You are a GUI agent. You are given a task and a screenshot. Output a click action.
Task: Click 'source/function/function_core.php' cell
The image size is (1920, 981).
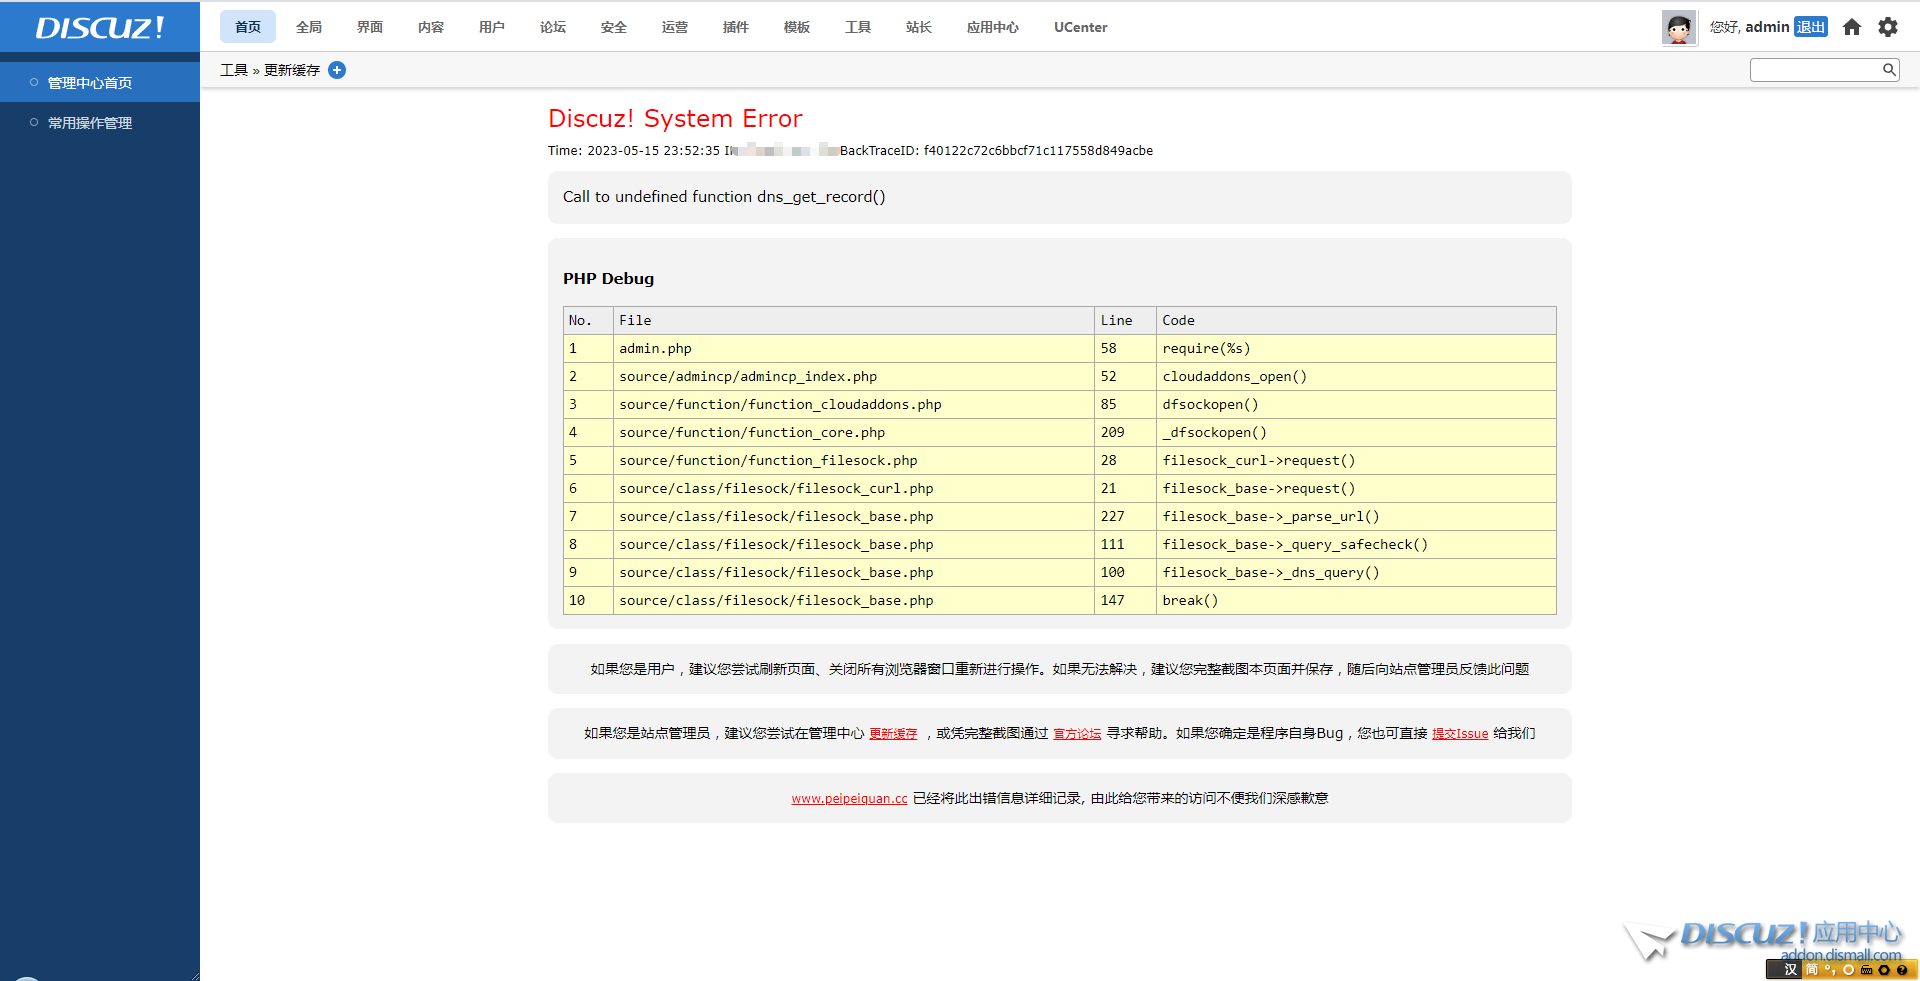853,432
